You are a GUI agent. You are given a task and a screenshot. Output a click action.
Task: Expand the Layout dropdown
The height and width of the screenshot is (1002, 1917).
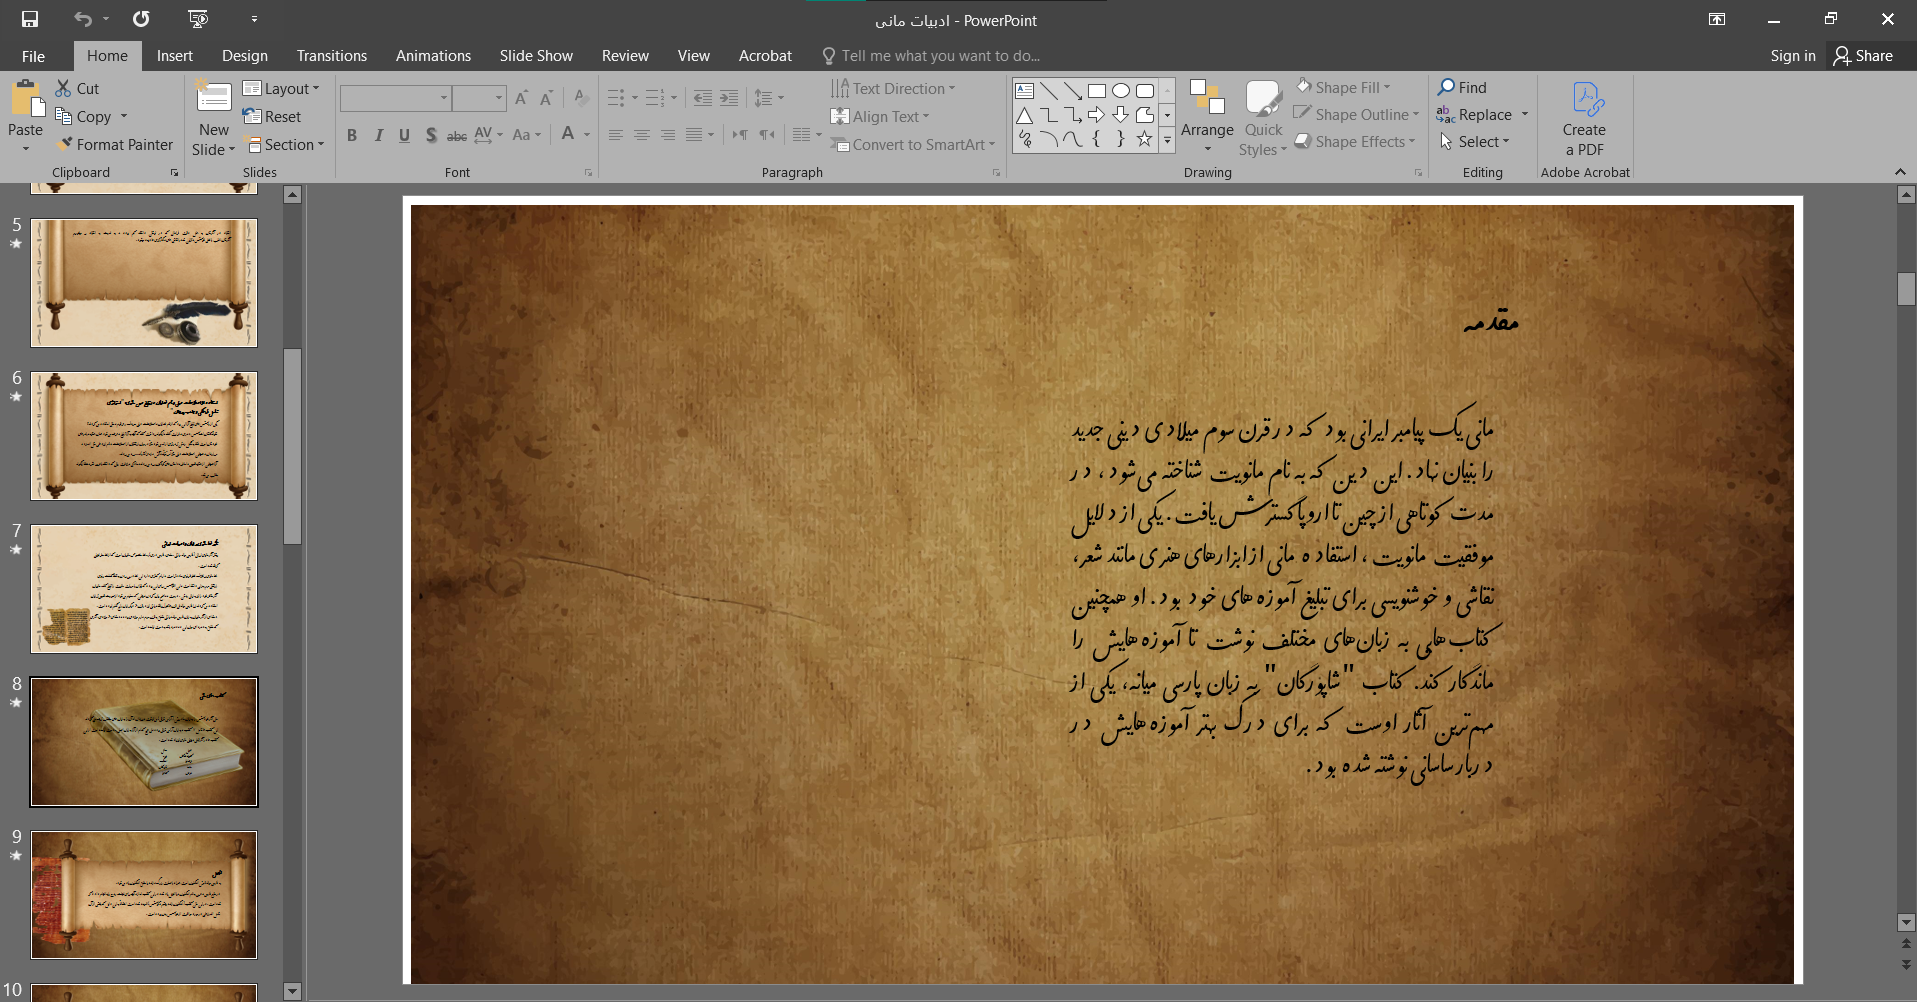coord(281,89)
